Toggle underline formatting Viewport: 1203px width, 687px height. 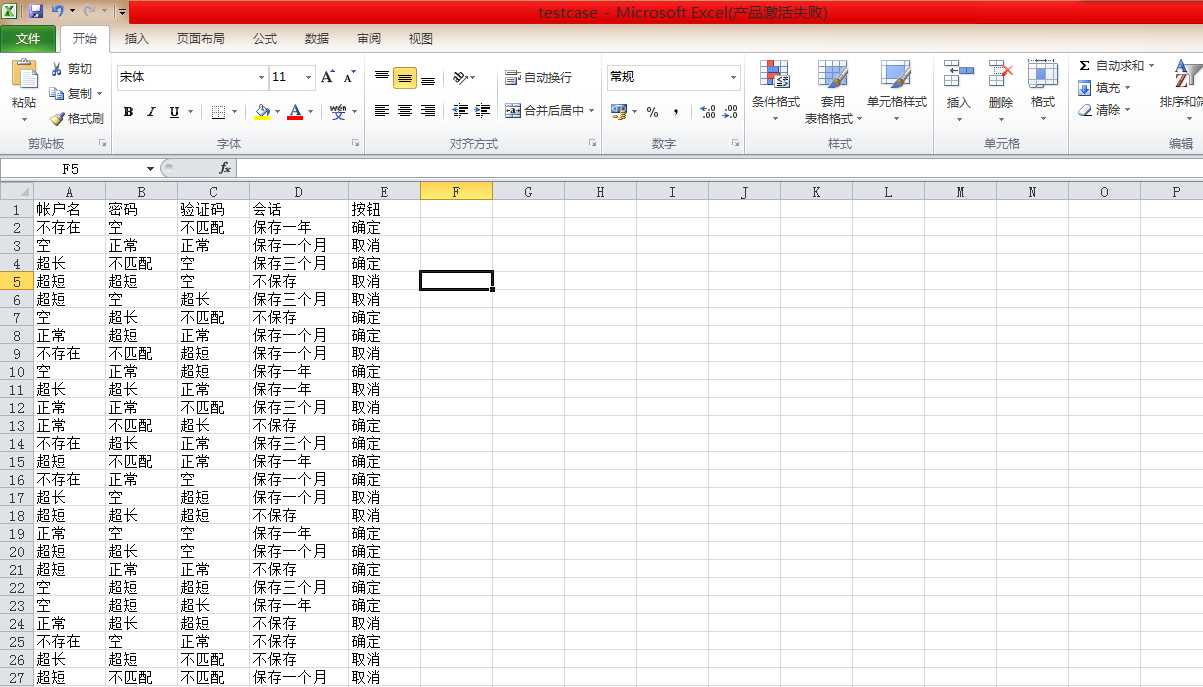pos(174,112)
